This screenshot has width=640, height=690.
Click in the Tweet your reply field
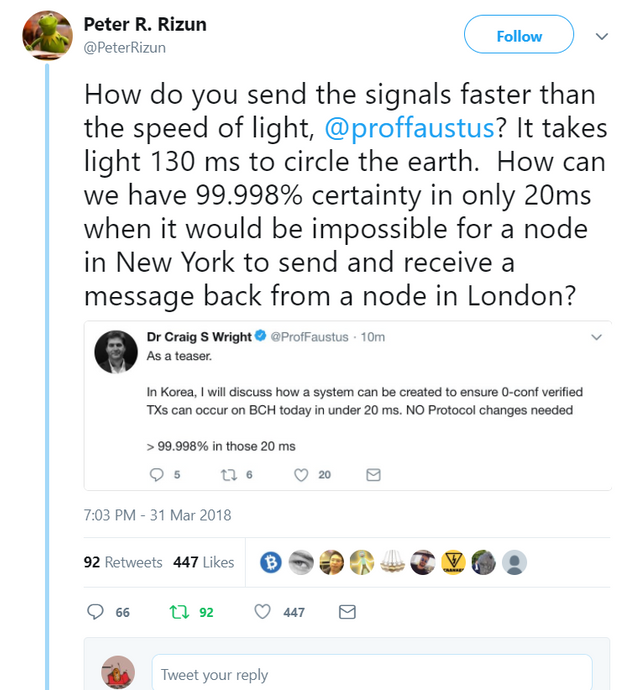coord(370,674)
